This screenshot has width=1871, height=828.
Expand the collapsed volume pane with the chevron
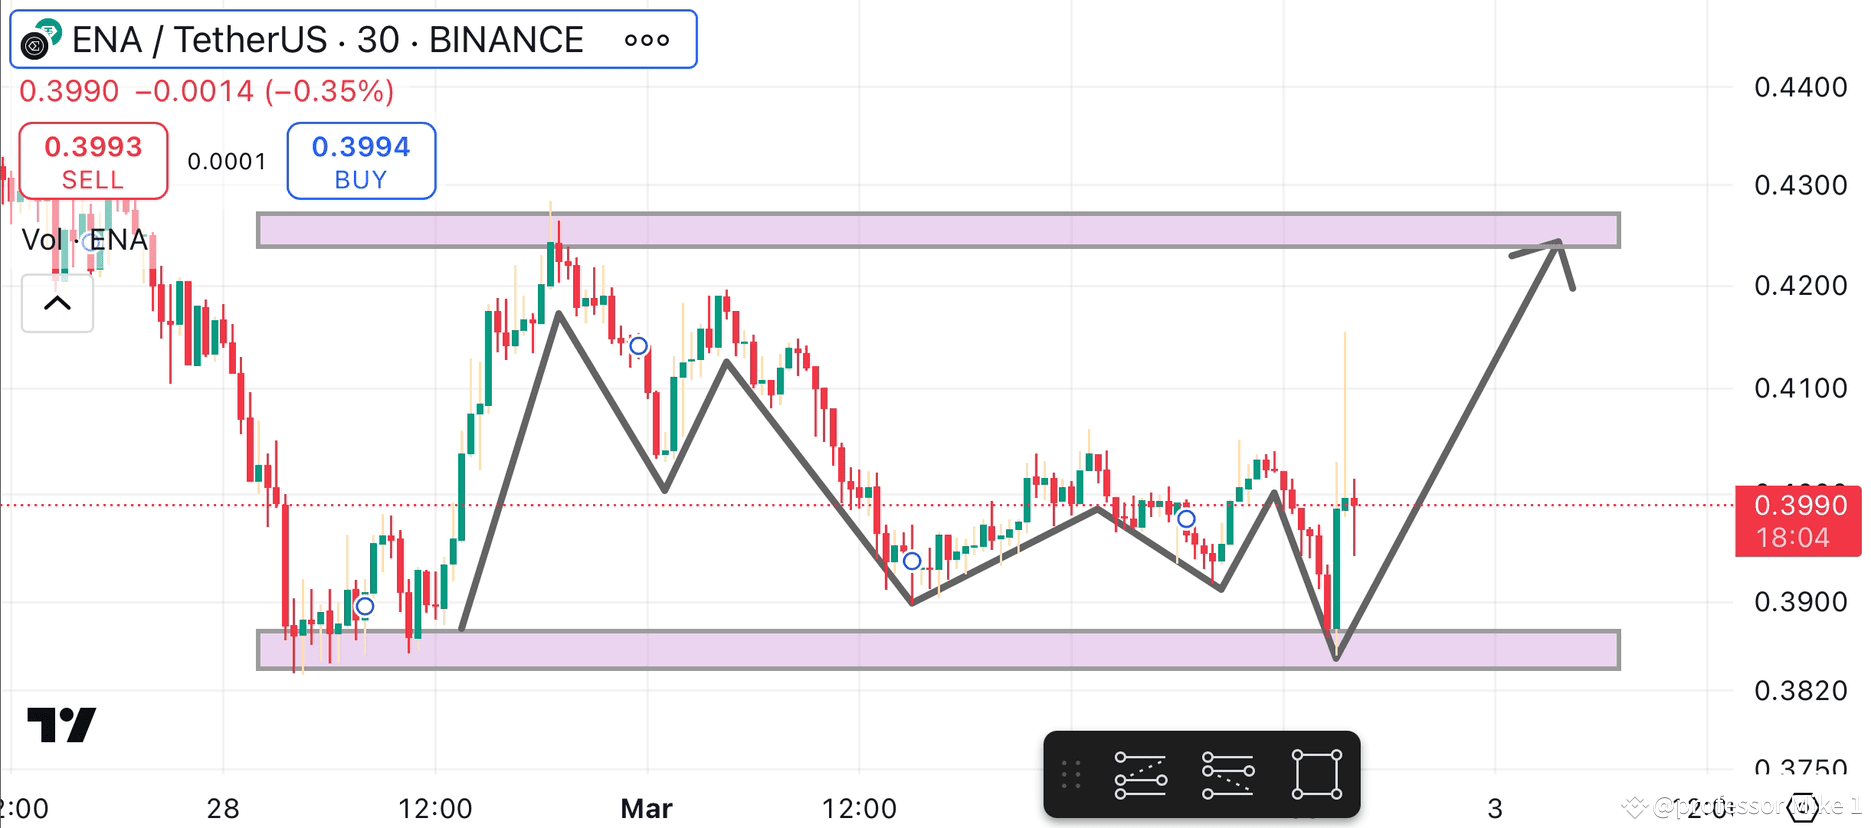tap(57, 303)
